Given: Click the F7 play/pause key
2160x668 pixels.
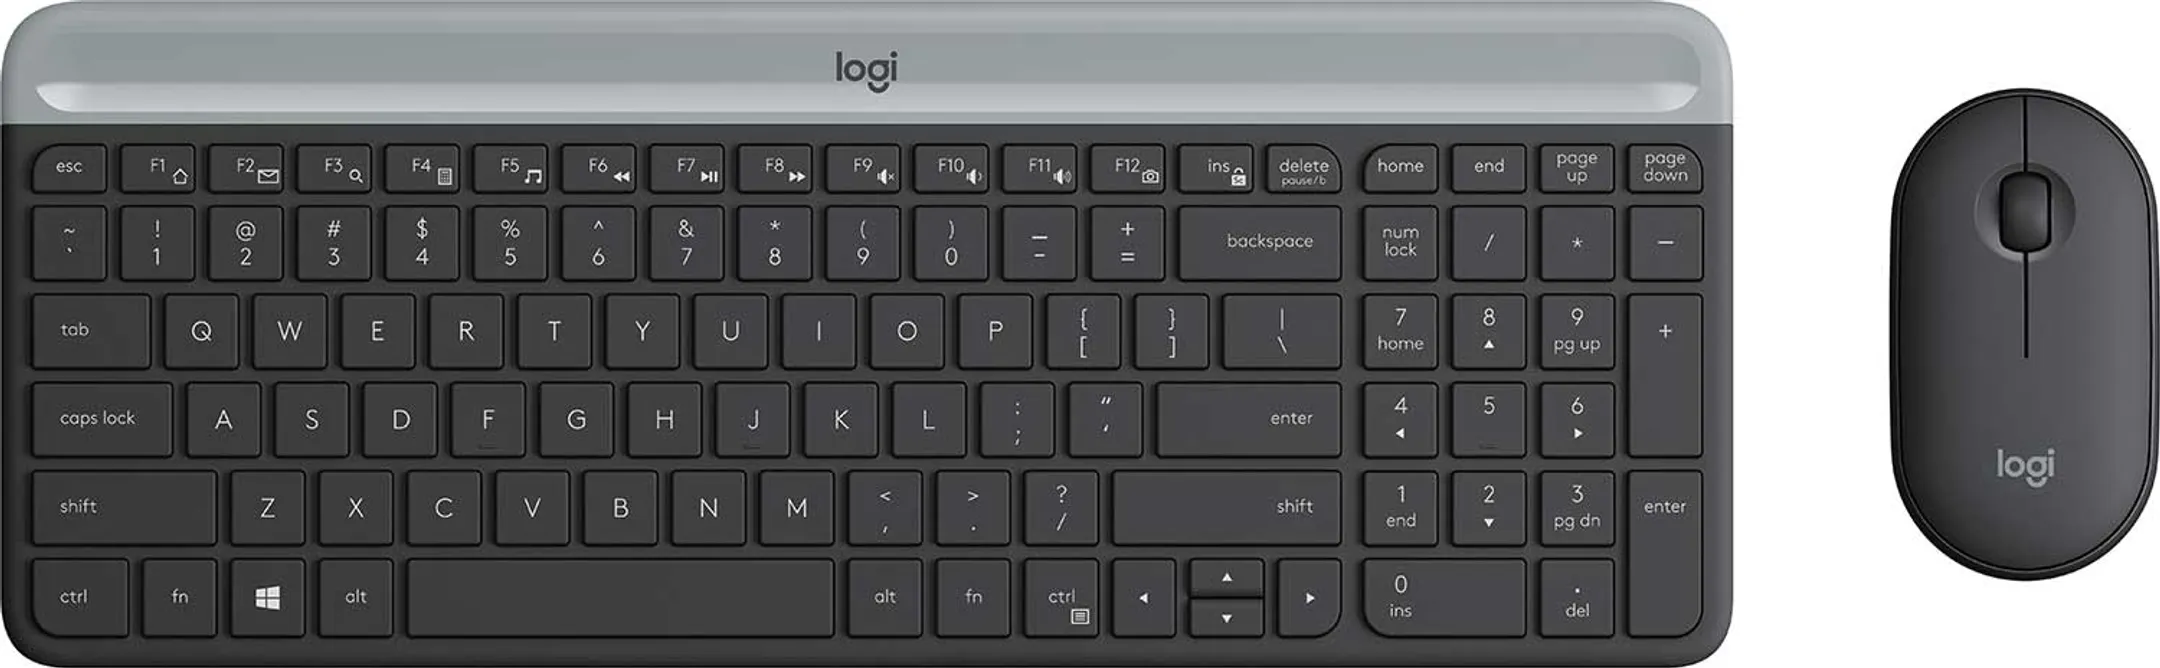Looking at the screenshot, I should pos(686,168).
